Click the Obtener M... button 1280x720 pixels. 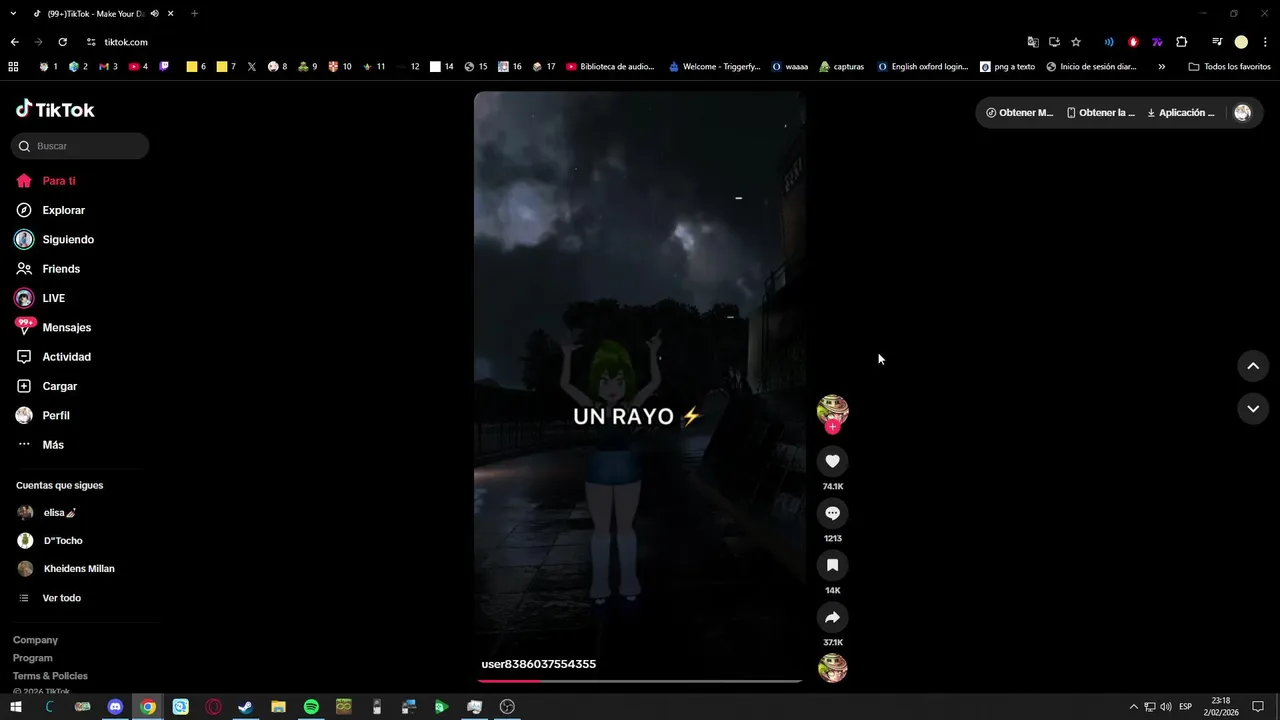[x=1019, y=113]
